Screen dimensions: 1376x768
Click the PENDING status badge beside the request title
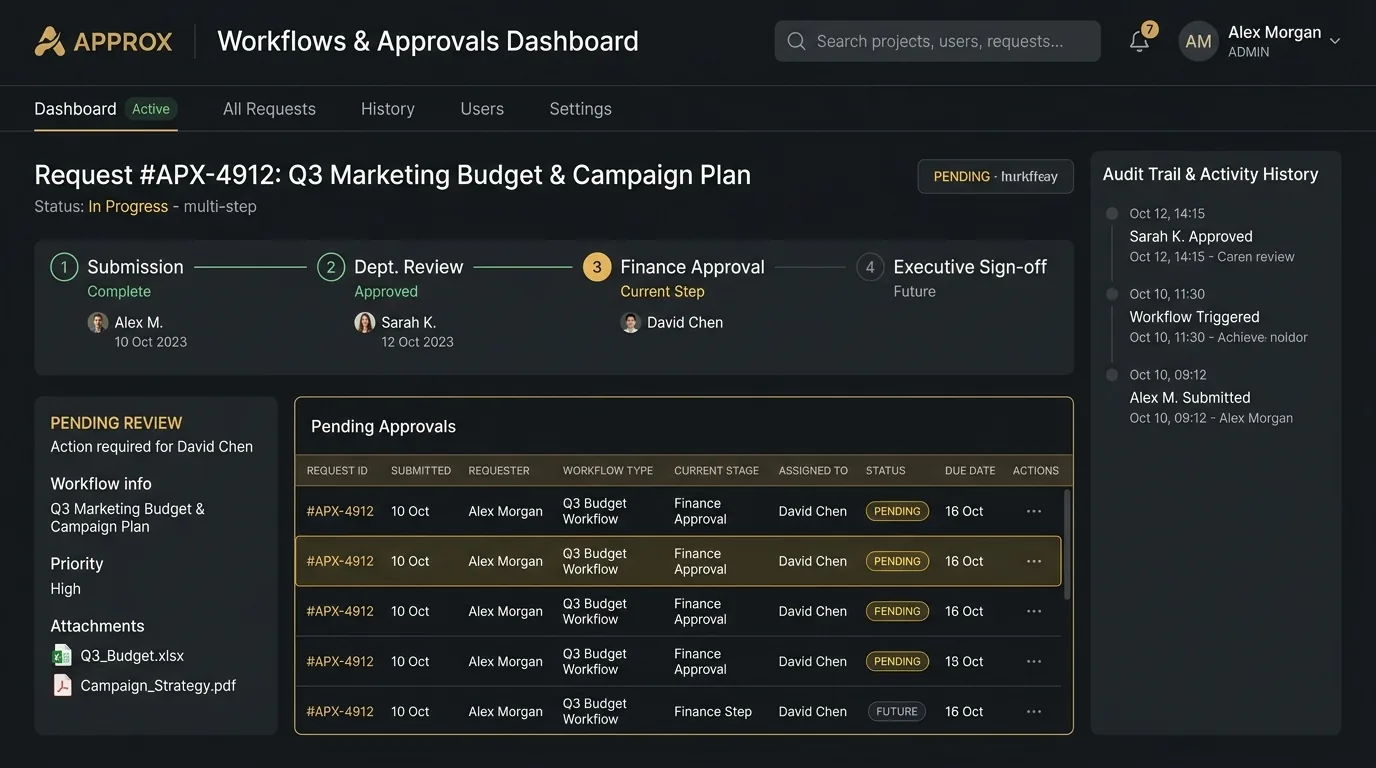coord(995,176)
